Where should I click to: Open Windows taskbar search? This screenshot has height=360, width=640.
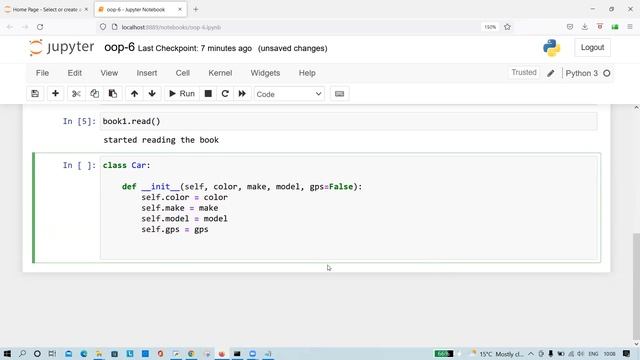click(22, 353)
